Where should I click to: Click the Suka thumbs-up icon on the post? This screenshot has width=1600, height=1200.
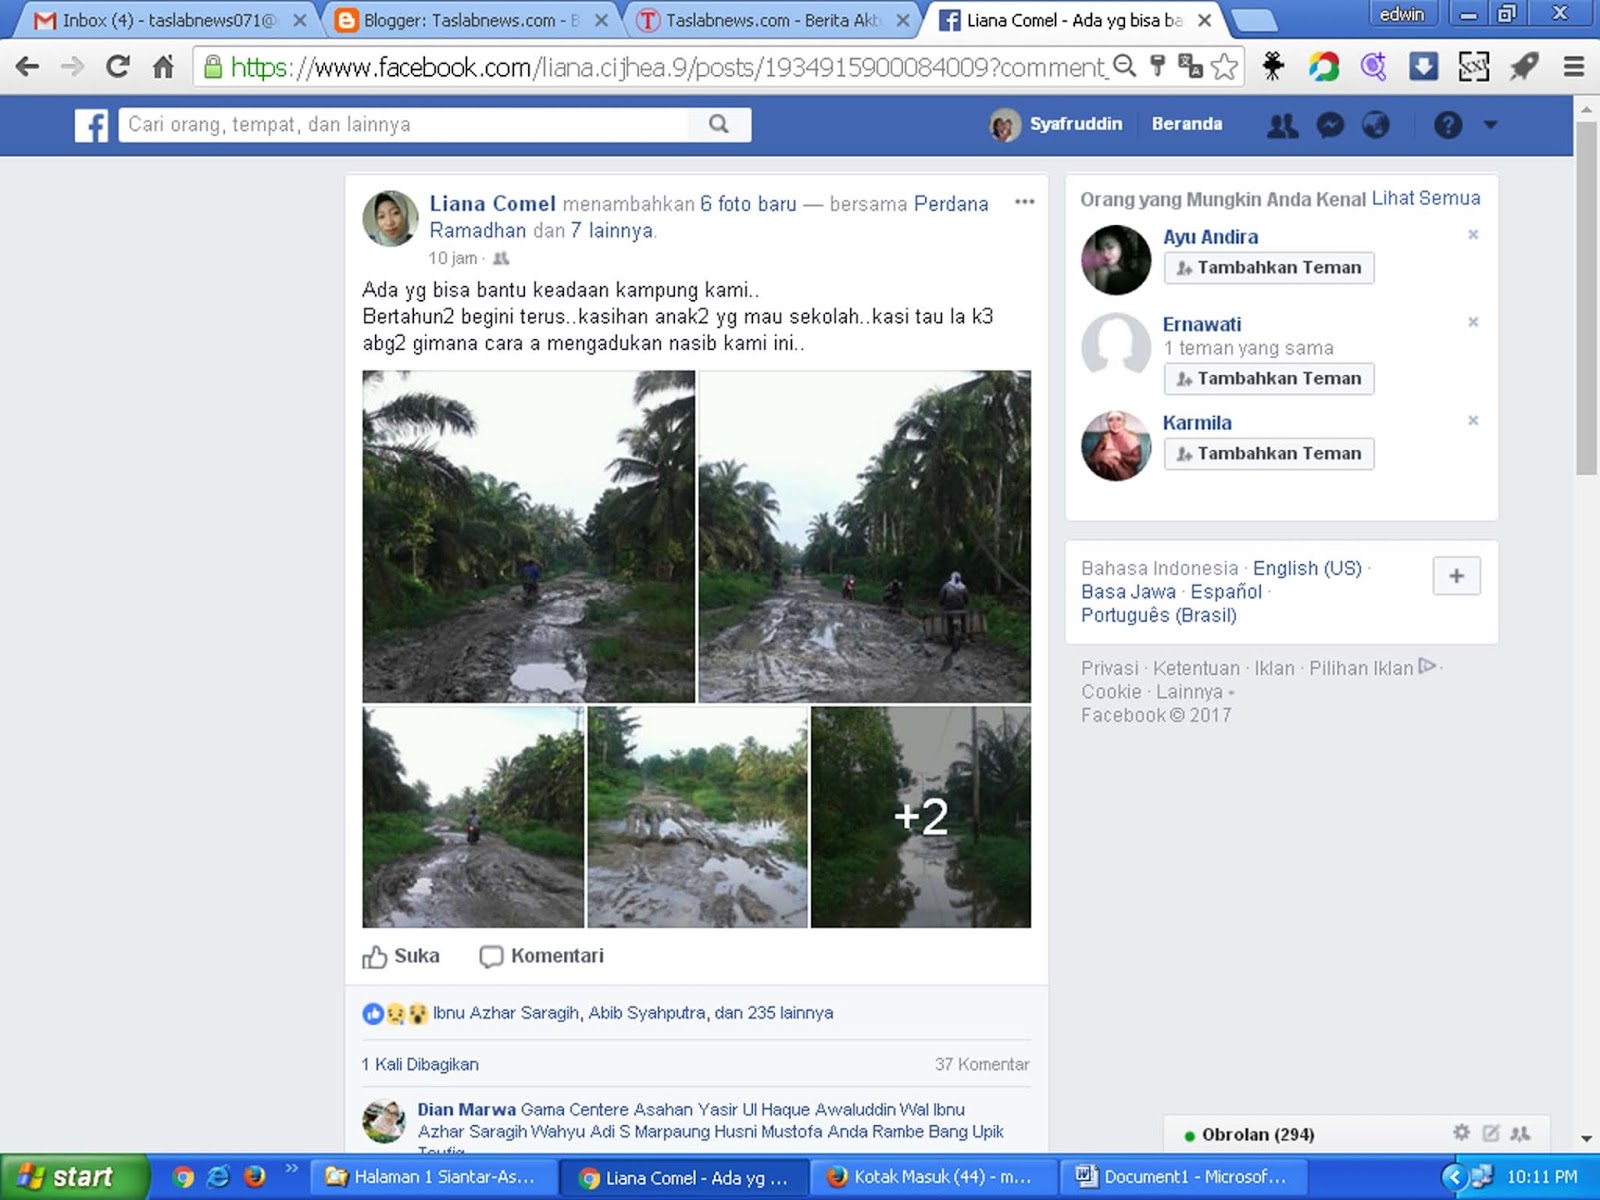(x=373, y=956)
